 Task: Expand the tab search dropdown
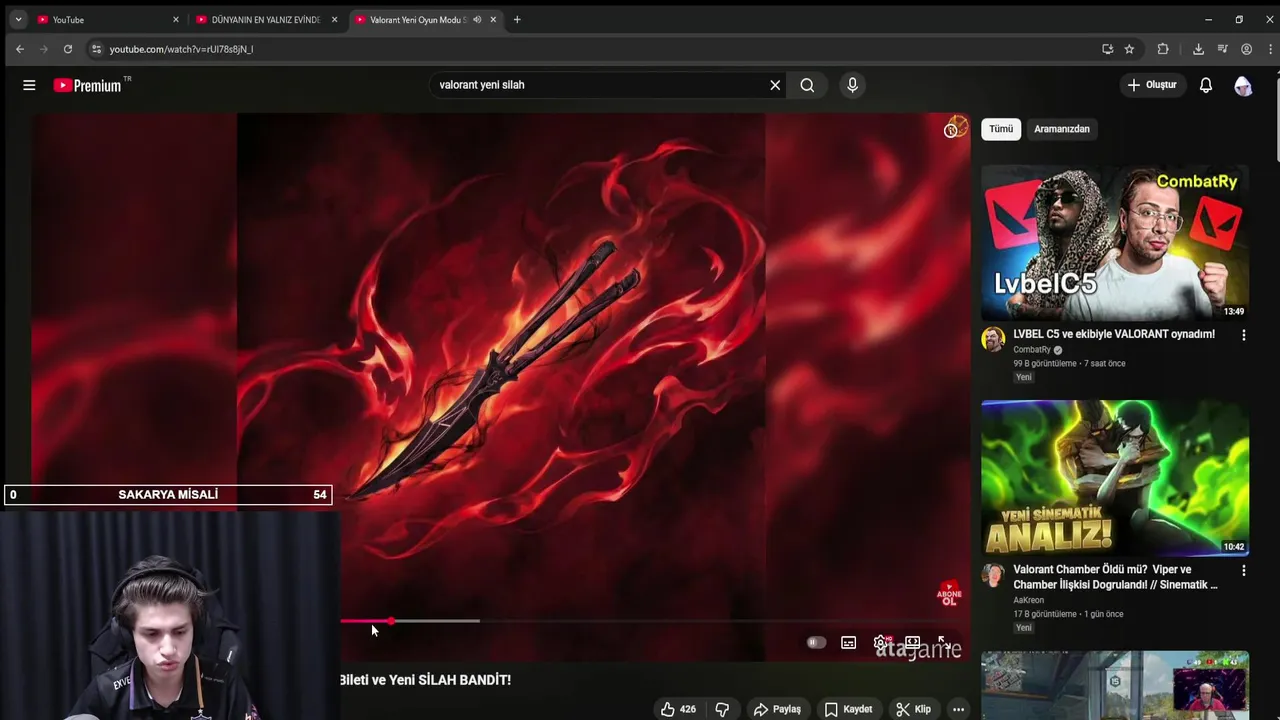click(18, 20)
